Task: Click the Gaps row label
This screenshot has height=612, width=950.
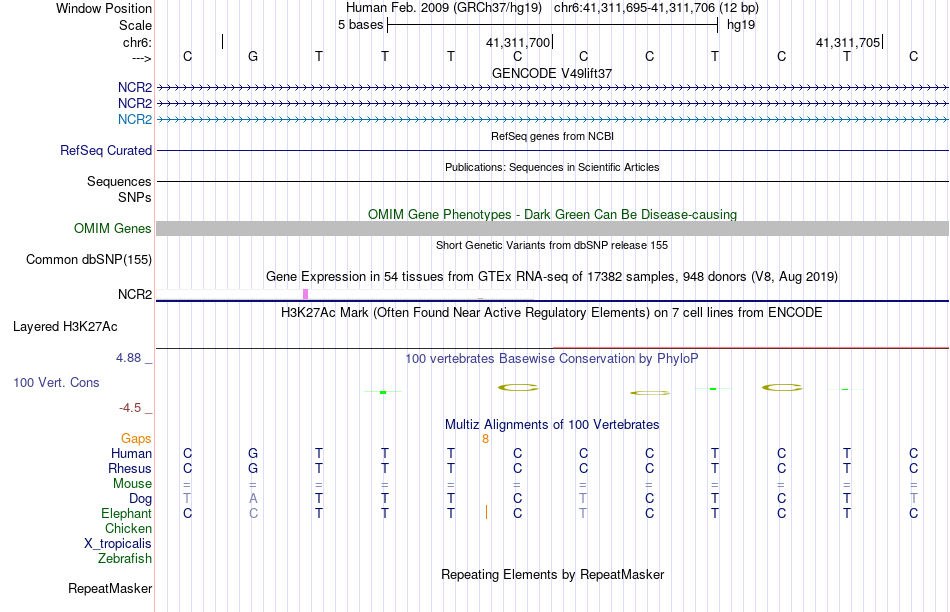Action: point(136,439)
